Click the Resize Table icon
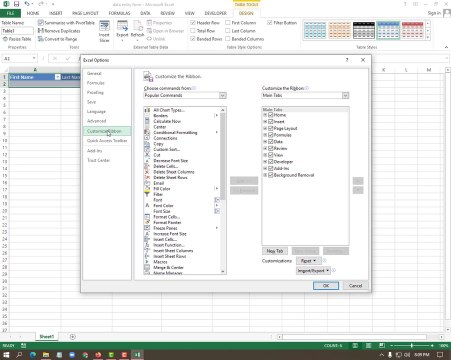This screenshot has height=360, width=451. [x=5, y=39]
